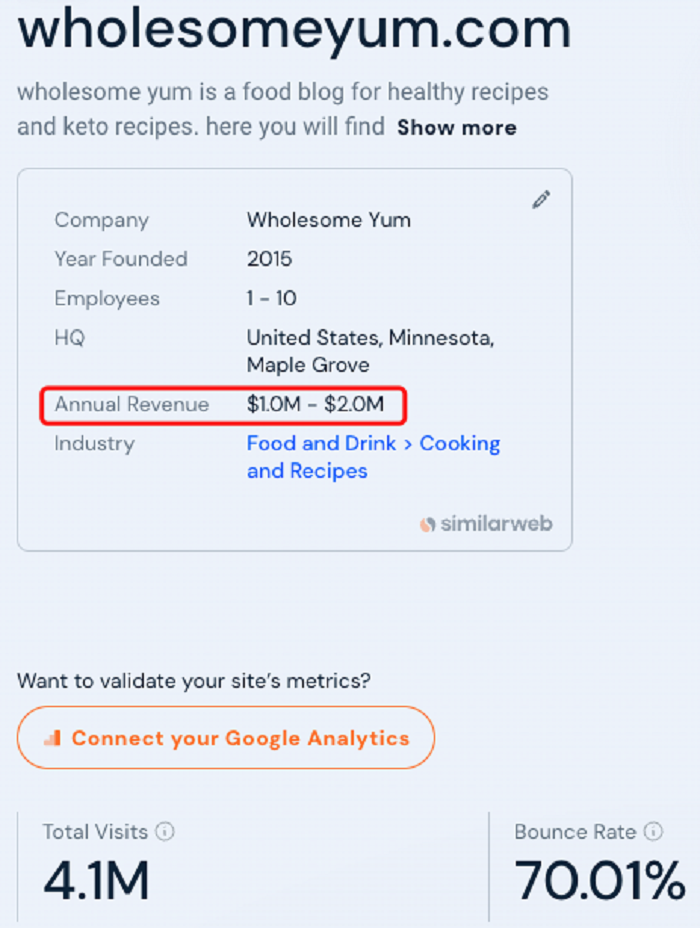700x928 pixels.
Task: Select the Annual Revenue value $1.0M - $2.0M
Action: (315, 404)
